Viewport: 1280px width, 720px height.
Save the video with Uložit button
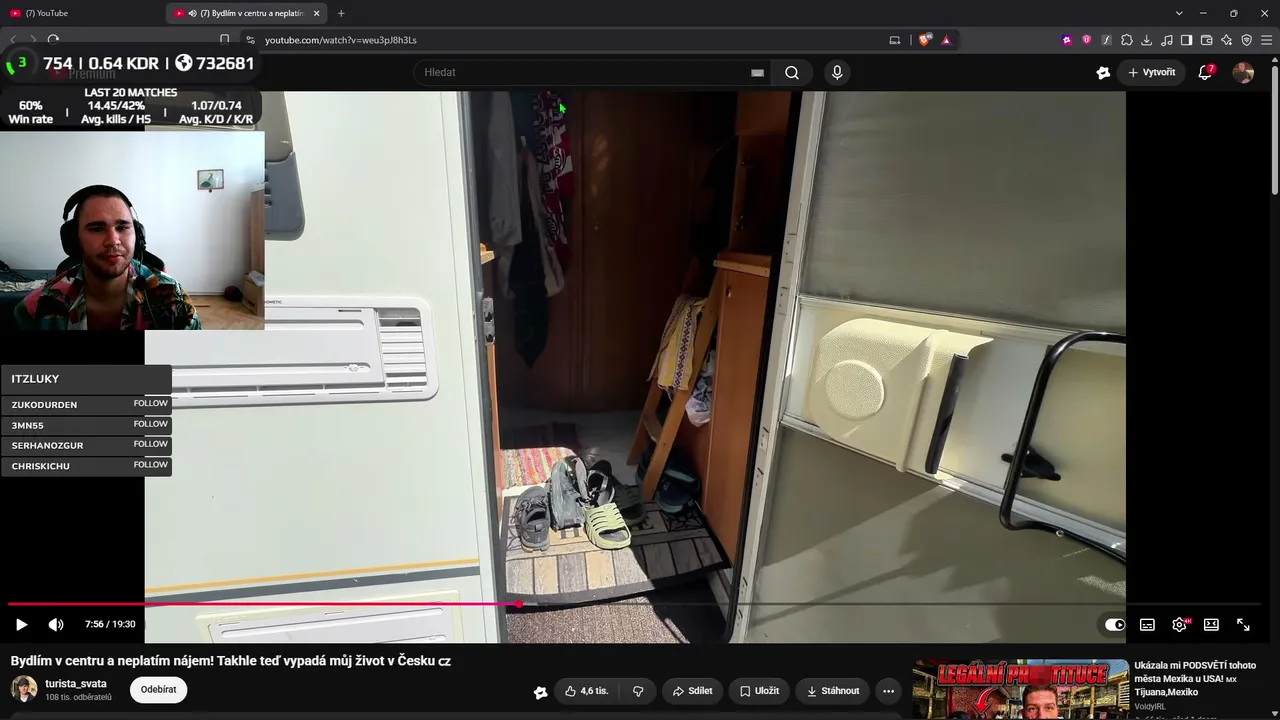759,691
